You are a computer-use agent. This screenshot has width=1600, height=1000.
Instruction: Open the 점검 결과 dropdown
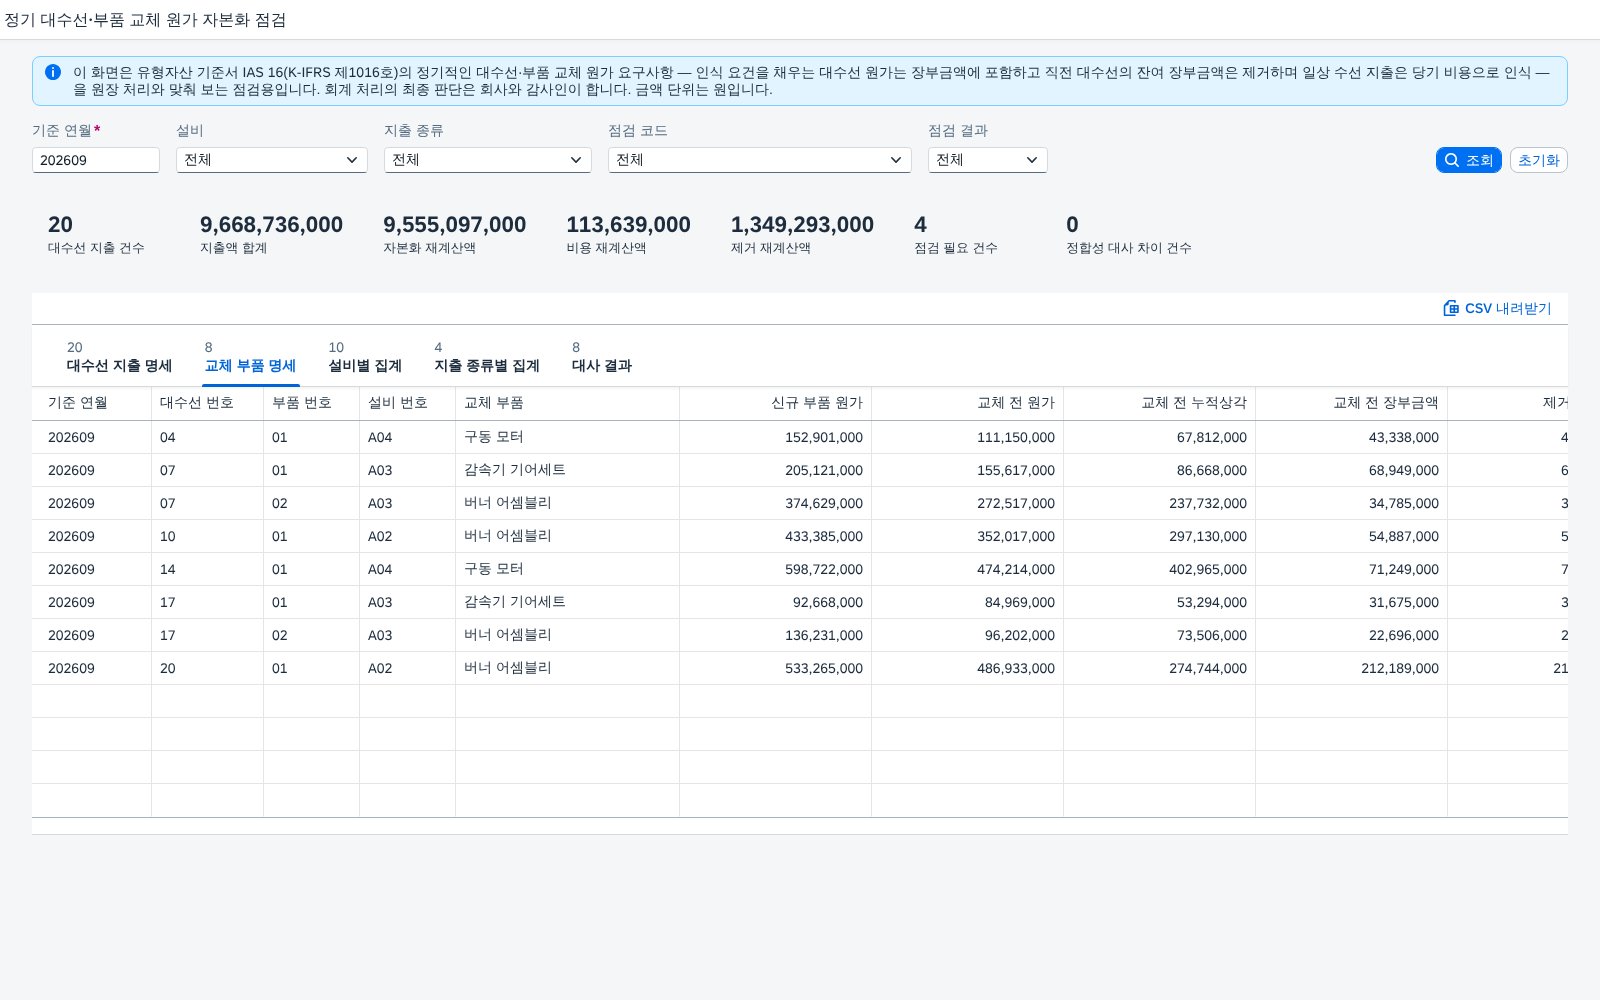click(x=988, y=160)
